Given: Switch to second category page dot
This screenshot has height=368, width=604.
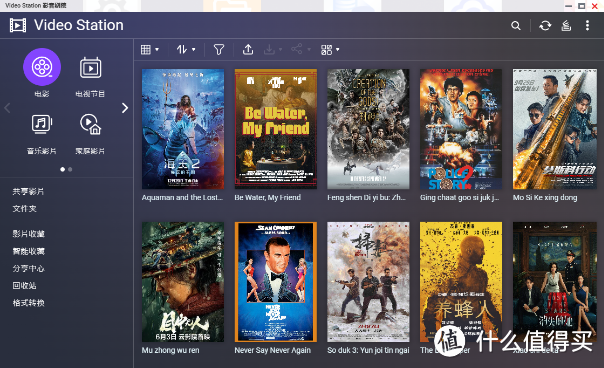Looking at the screenshot, I should [70, 169].
